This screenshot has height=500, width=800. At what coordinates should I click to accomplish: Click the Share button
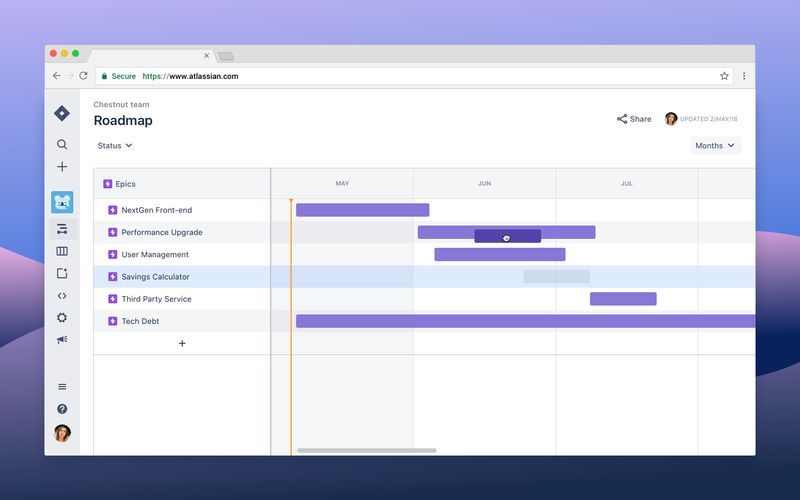(634, 119)
